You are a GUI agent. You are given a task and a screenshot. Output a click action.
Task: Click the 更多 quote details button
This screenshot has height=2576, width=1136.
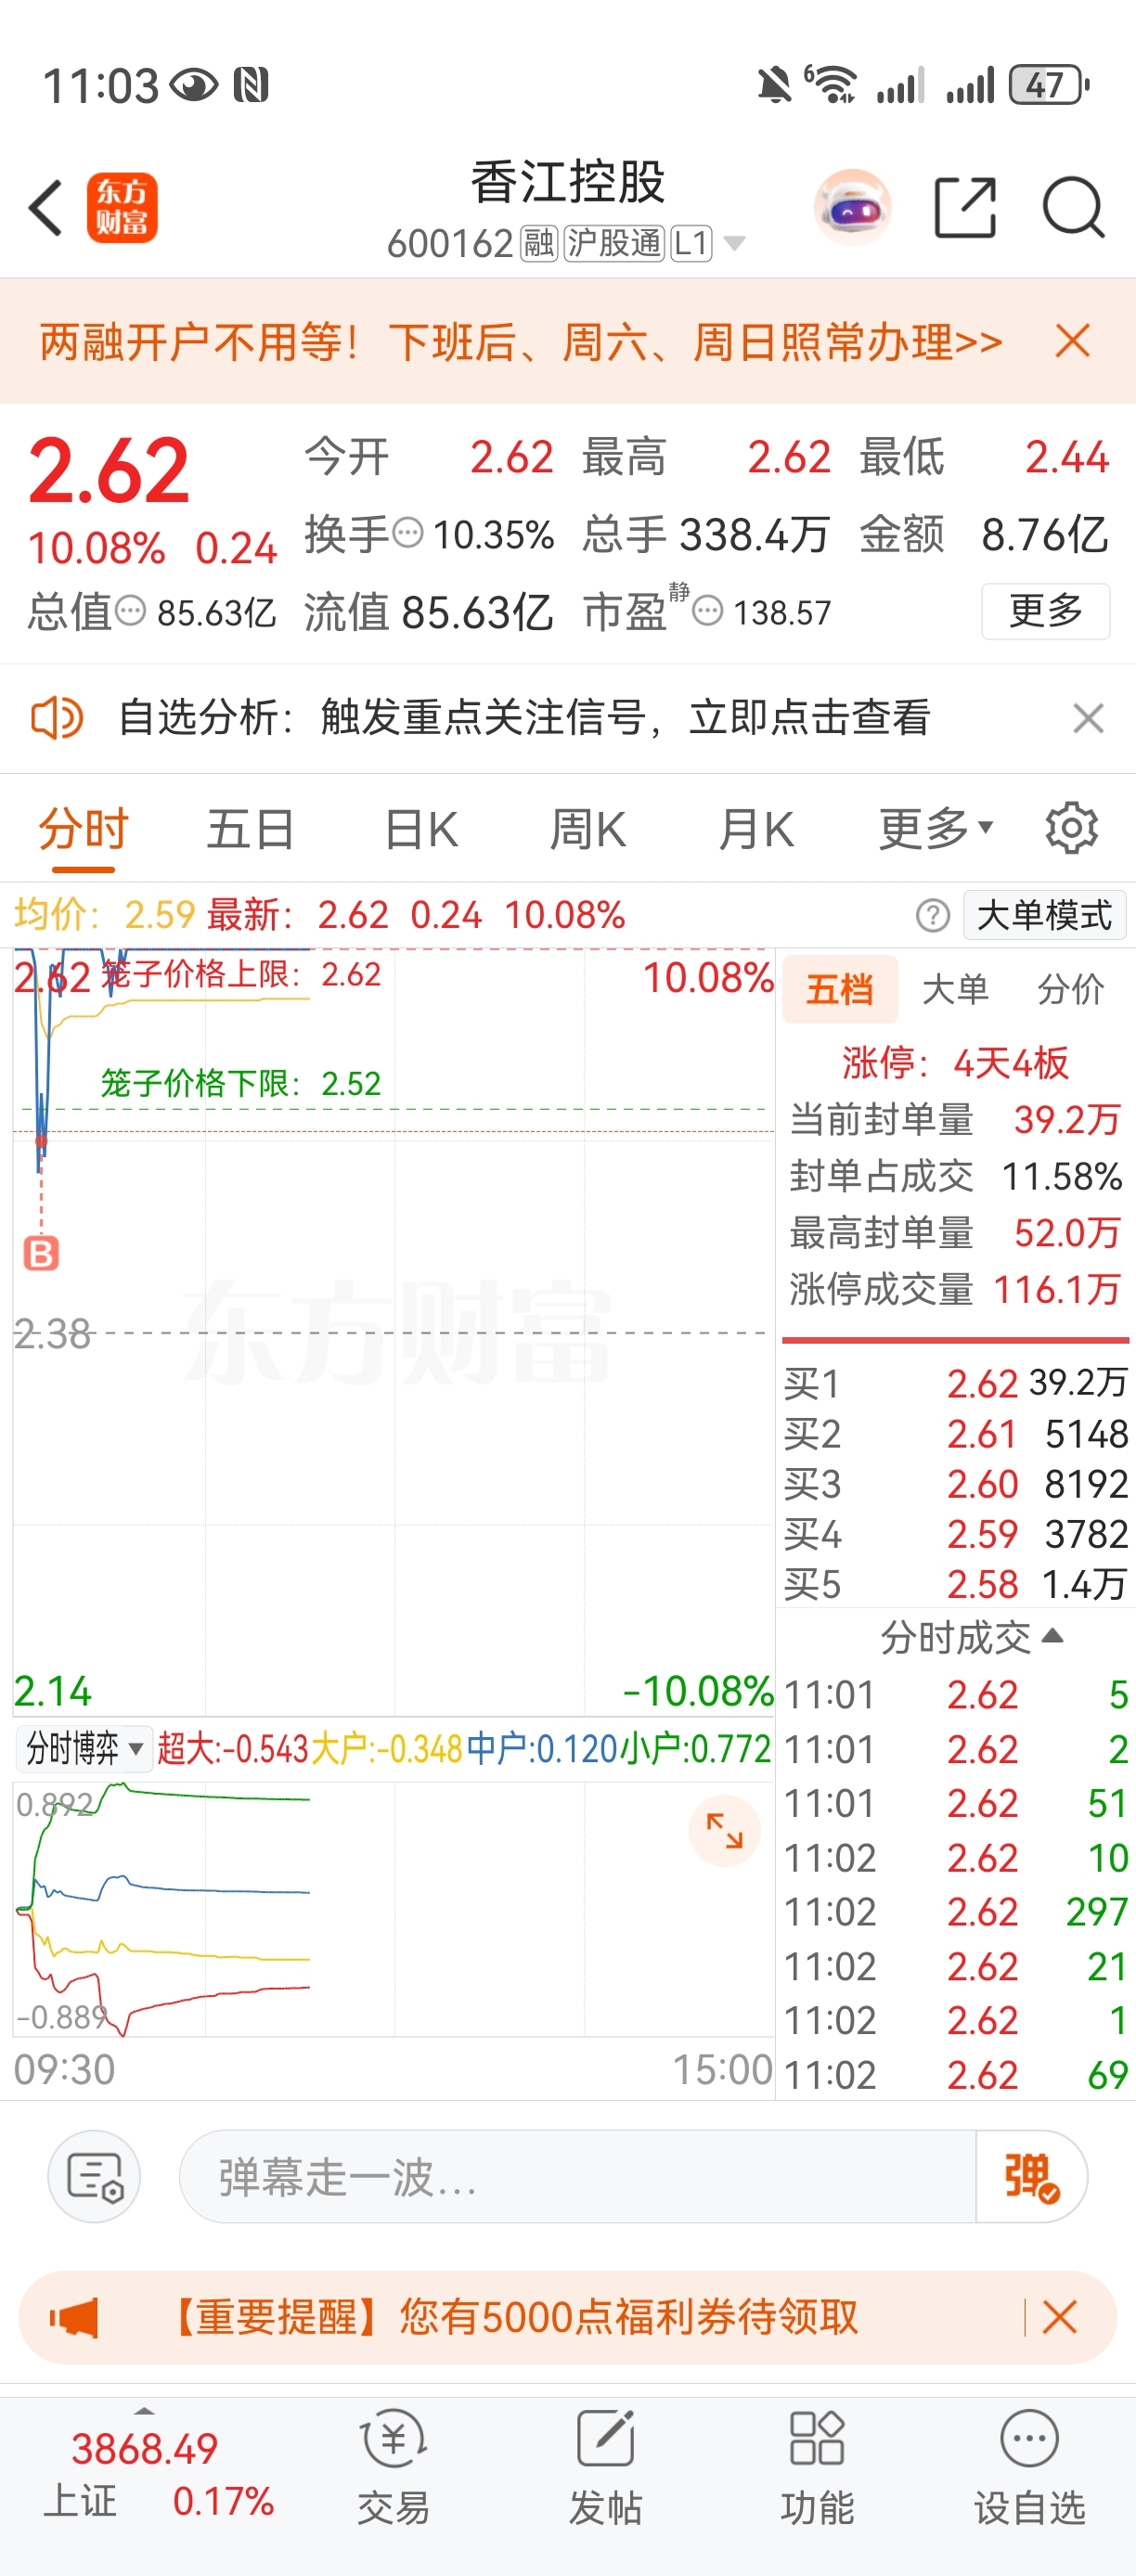(1045, 610)
